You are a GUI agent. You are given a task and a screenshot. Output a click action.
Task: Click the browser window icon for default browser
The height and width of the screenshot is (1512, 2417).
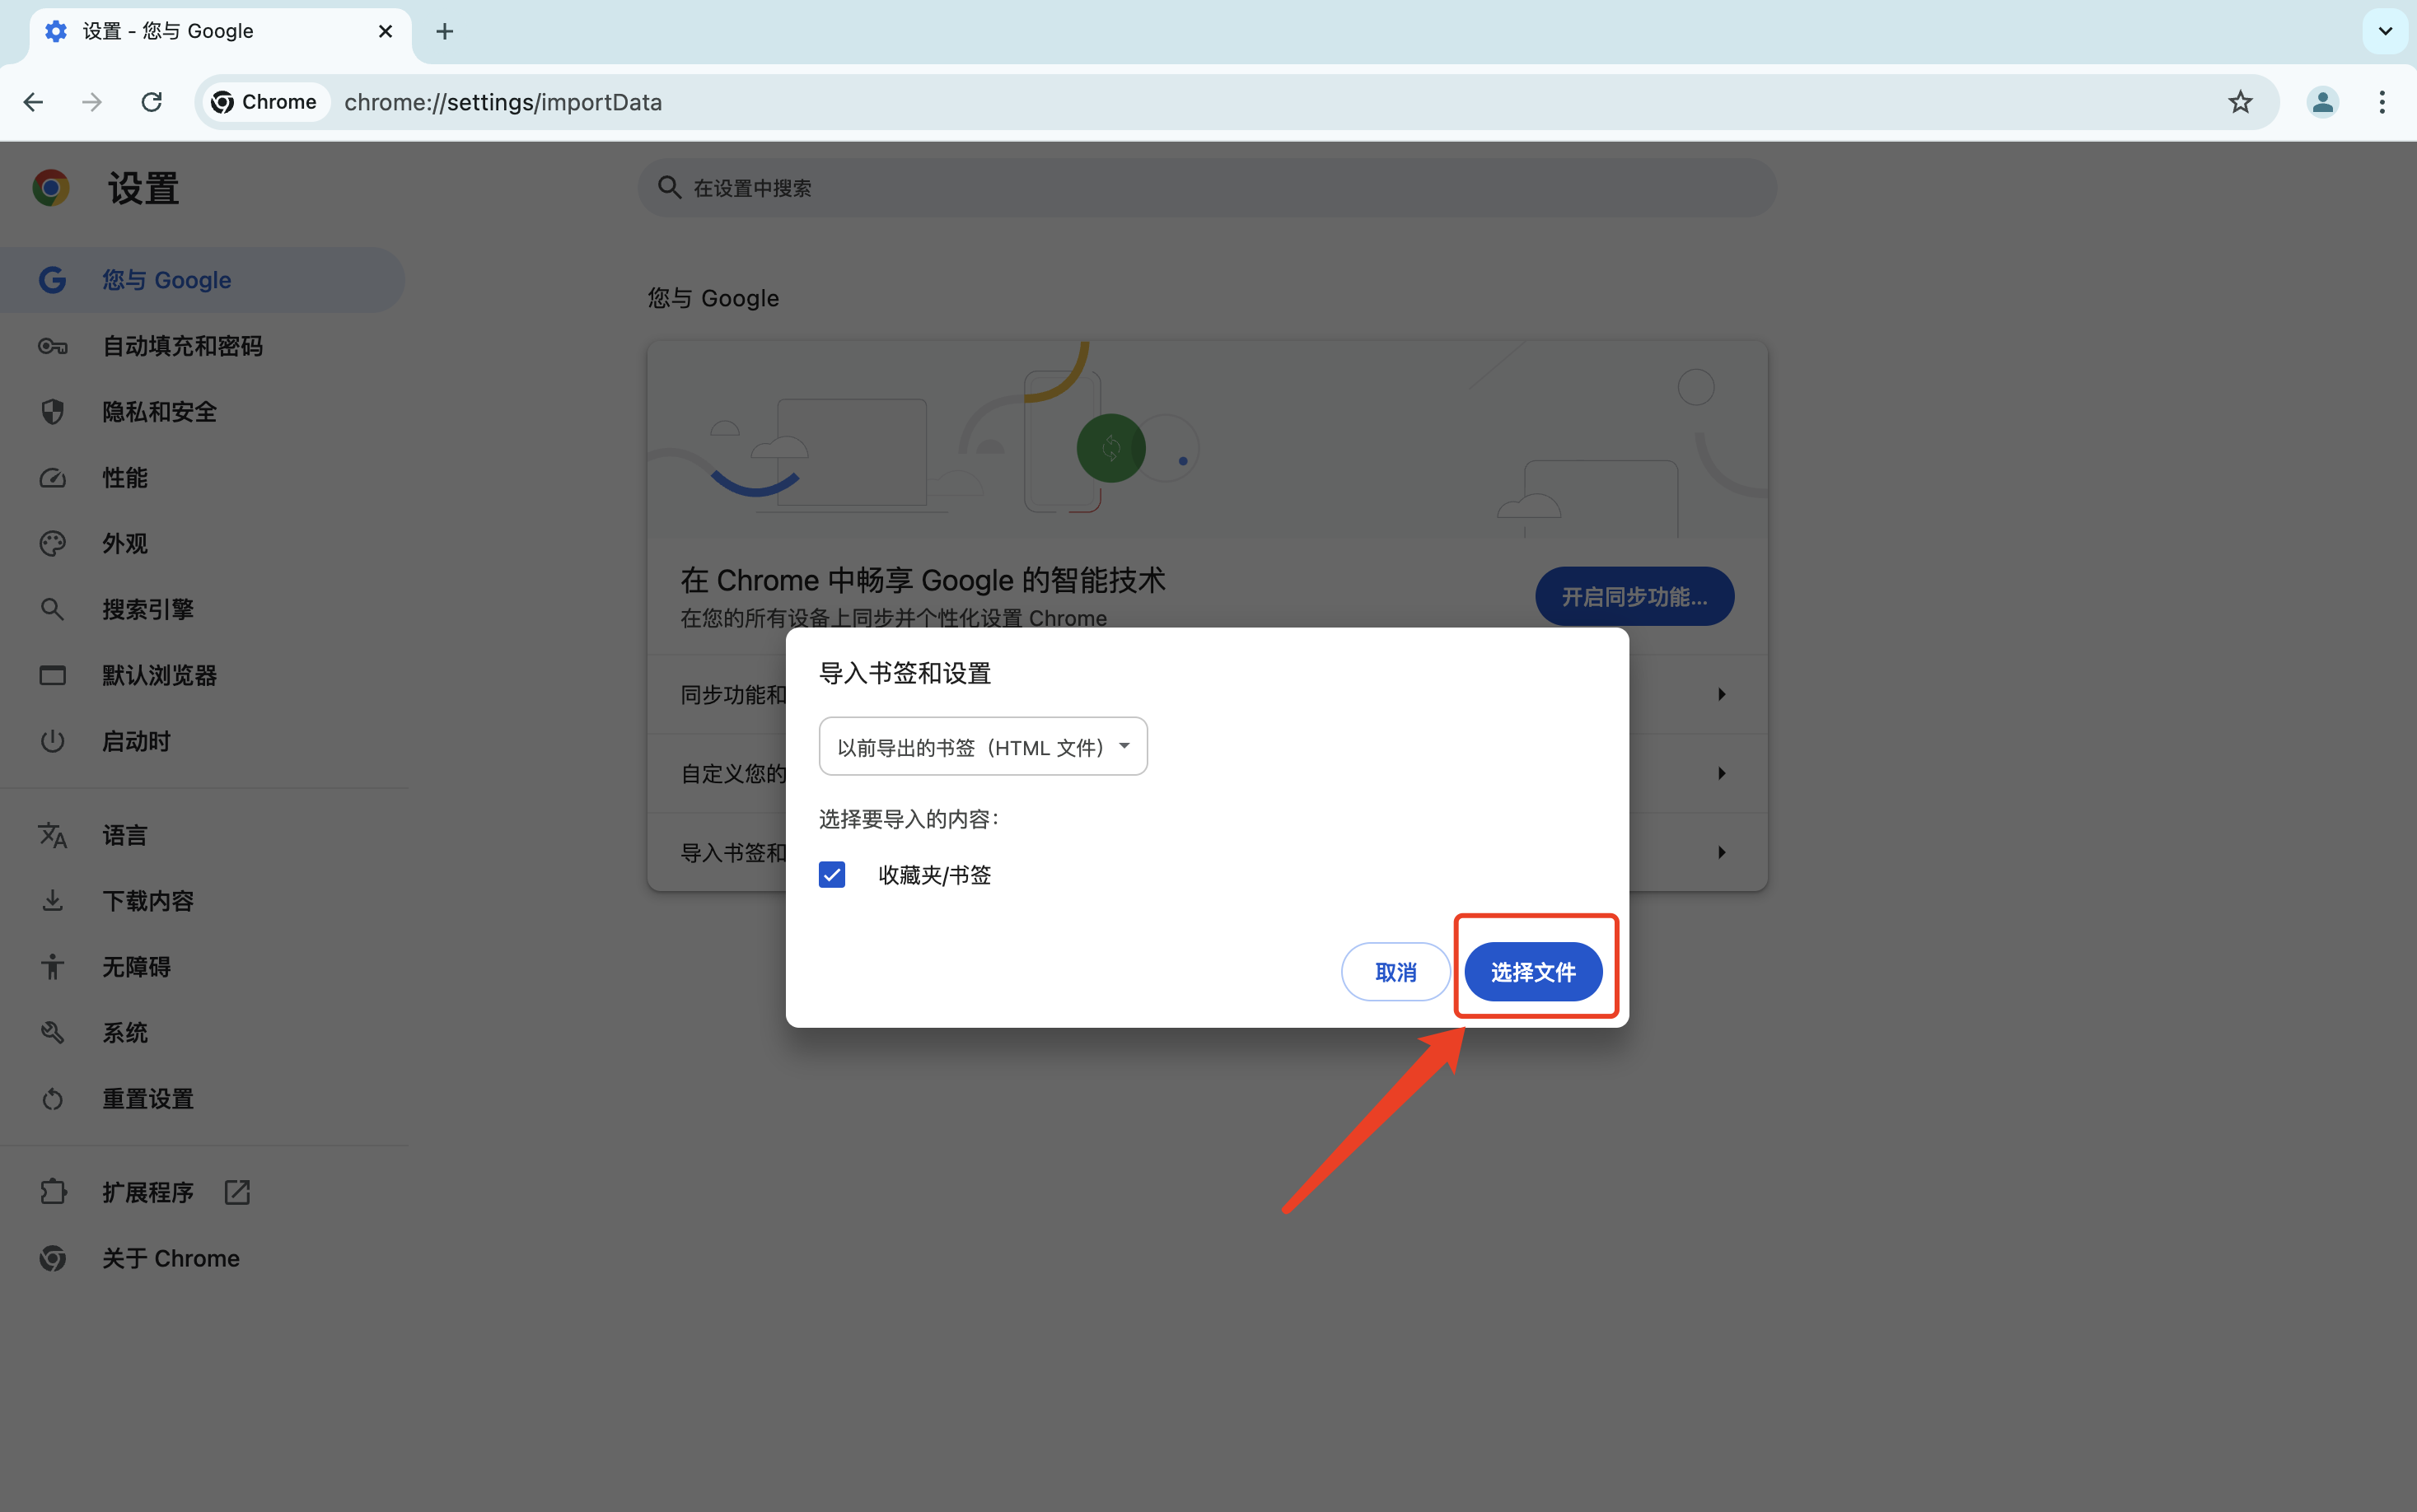52,676
